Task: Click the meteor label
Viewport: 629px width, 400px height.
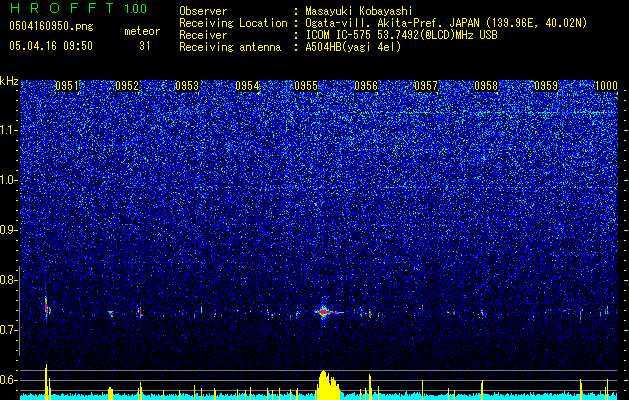Action: pyautogui.click(x=142, y=31)
